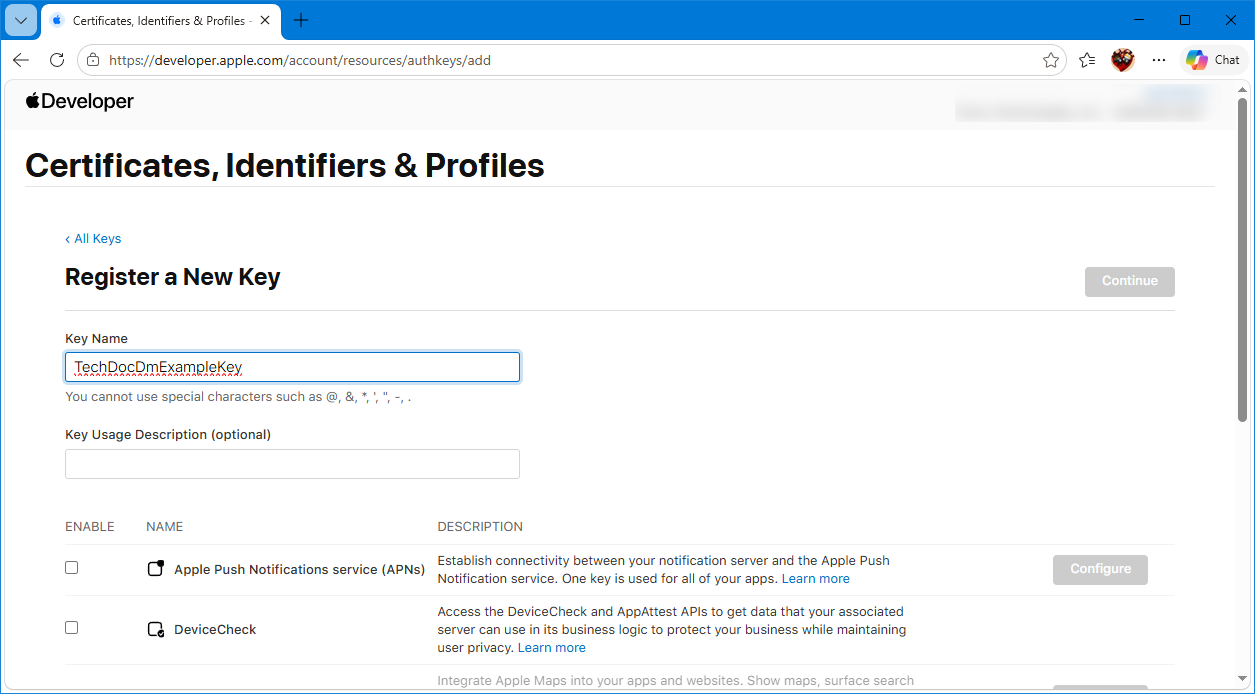The width and height of the screenshot is (1255, 694).
Task: Open Copilot Chat button
Action: [1213, 60]
